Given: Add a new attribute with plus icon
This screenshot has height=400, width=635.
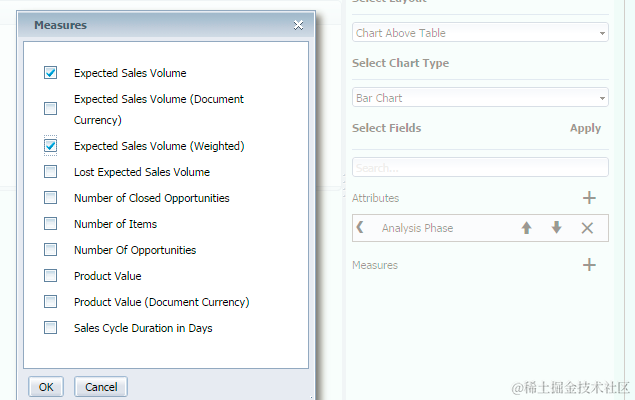Looking at the screenshot, I should [x=589, y=198].
